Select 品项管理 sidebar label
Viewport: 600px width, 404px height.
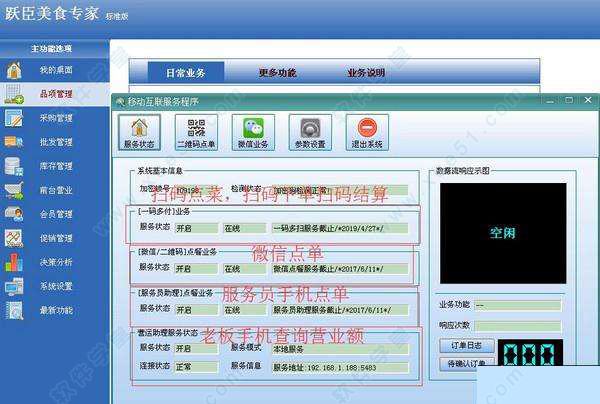56,94
